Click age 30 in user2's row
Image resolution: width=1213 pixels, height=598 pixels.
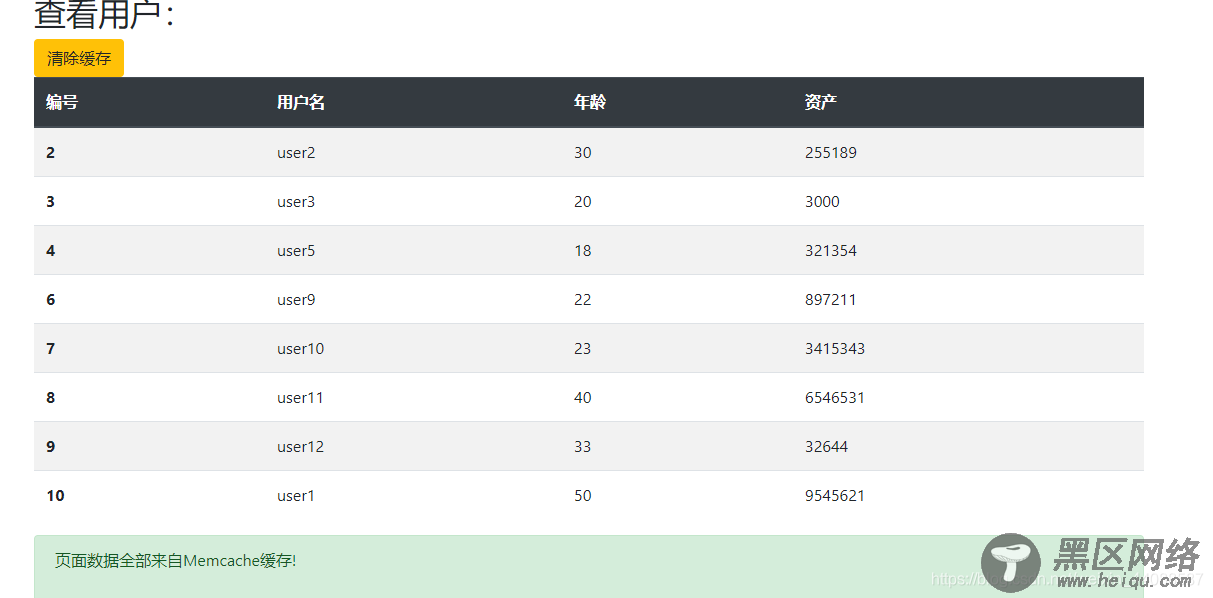(583, 153)
